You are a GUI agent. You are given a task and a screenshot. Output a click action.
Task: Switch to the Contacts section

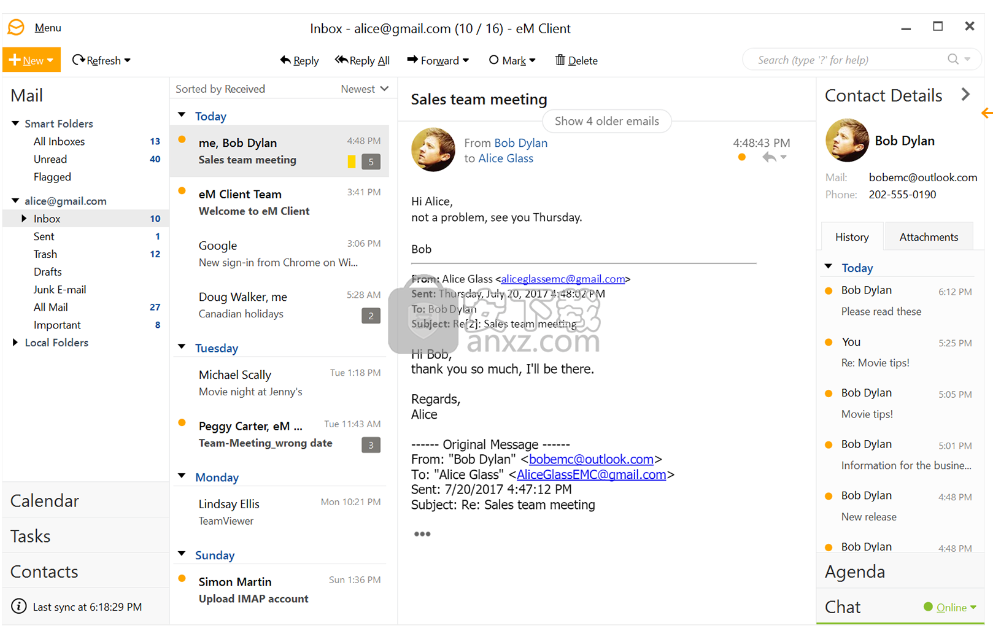tap(86, 571)
